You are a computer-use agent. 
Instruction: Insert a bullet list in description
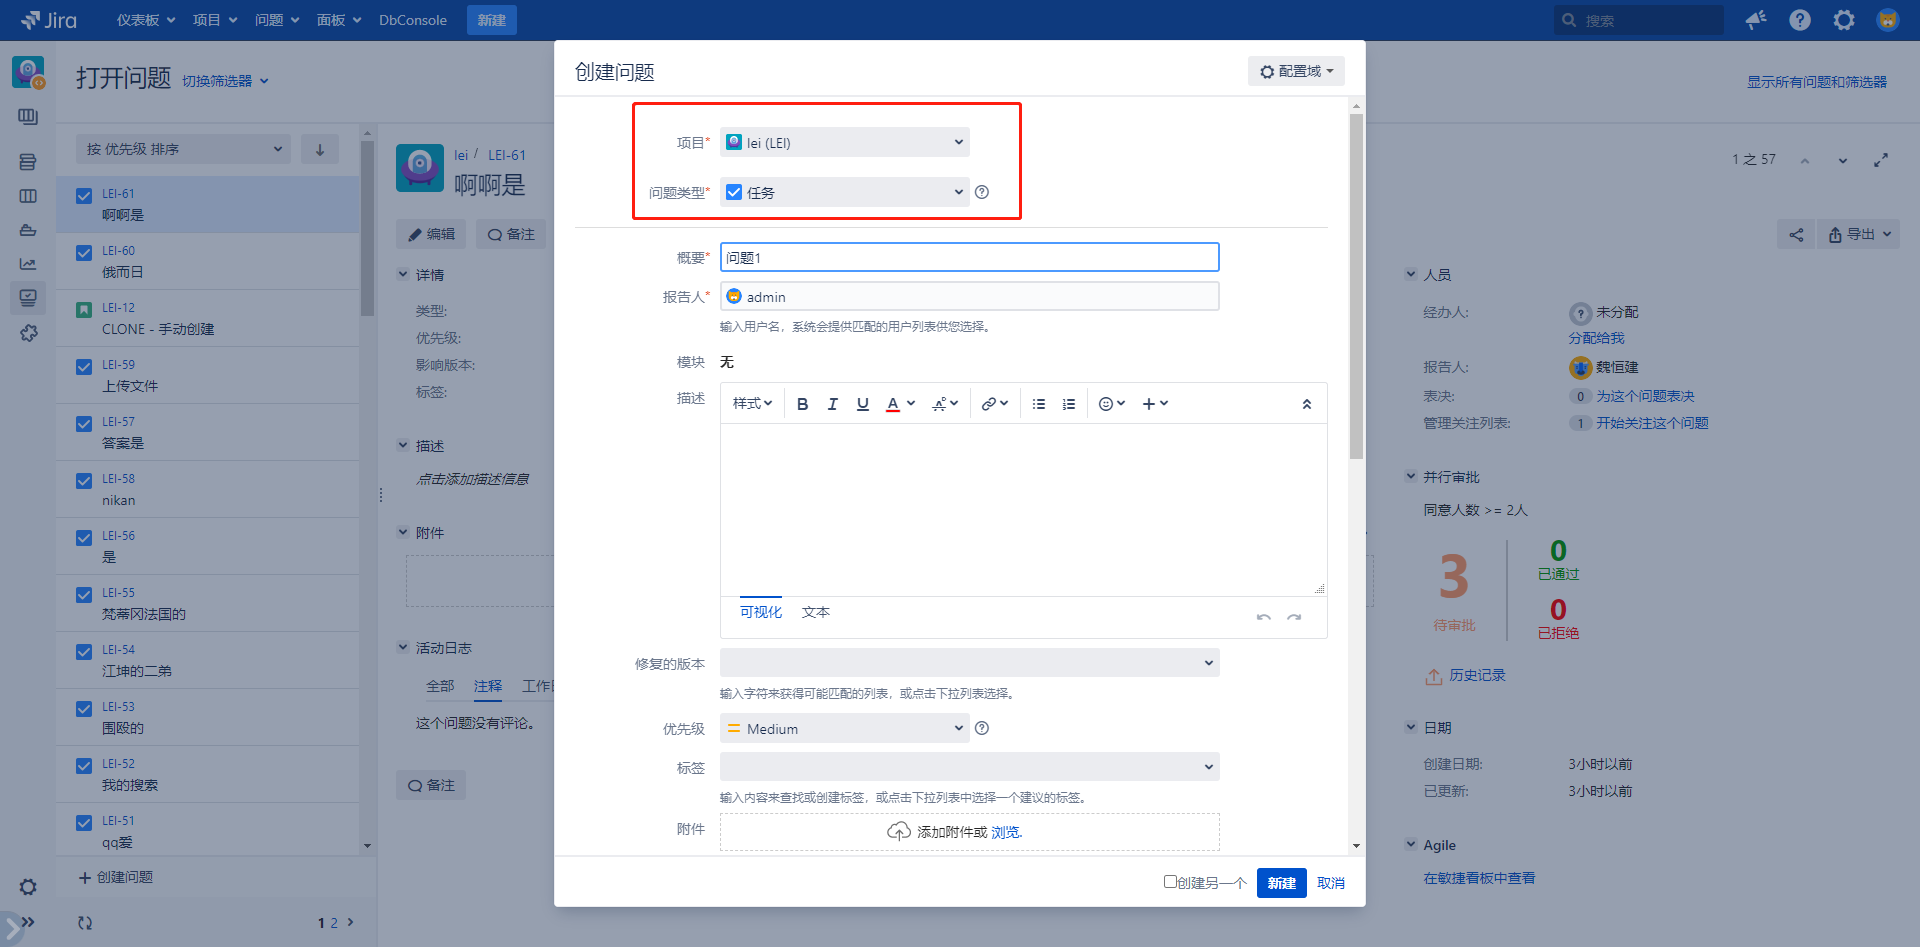point(1039,404)
